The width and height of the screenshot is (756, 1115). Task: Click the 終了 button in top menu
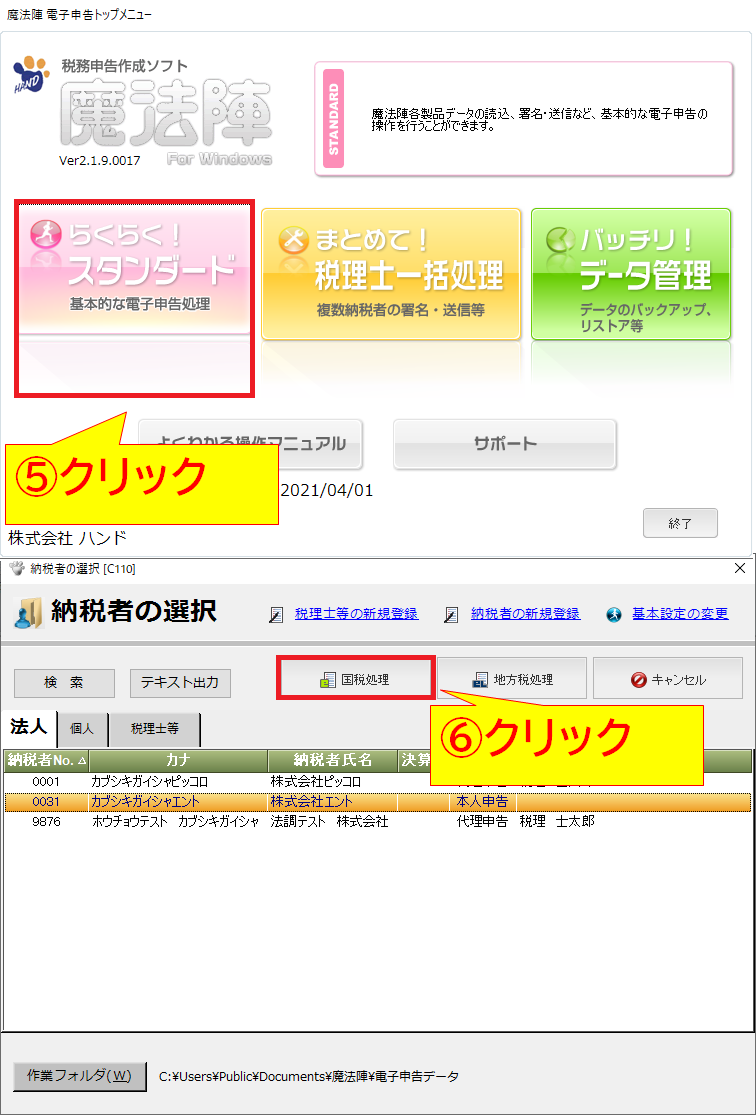(x=680, y=523)
